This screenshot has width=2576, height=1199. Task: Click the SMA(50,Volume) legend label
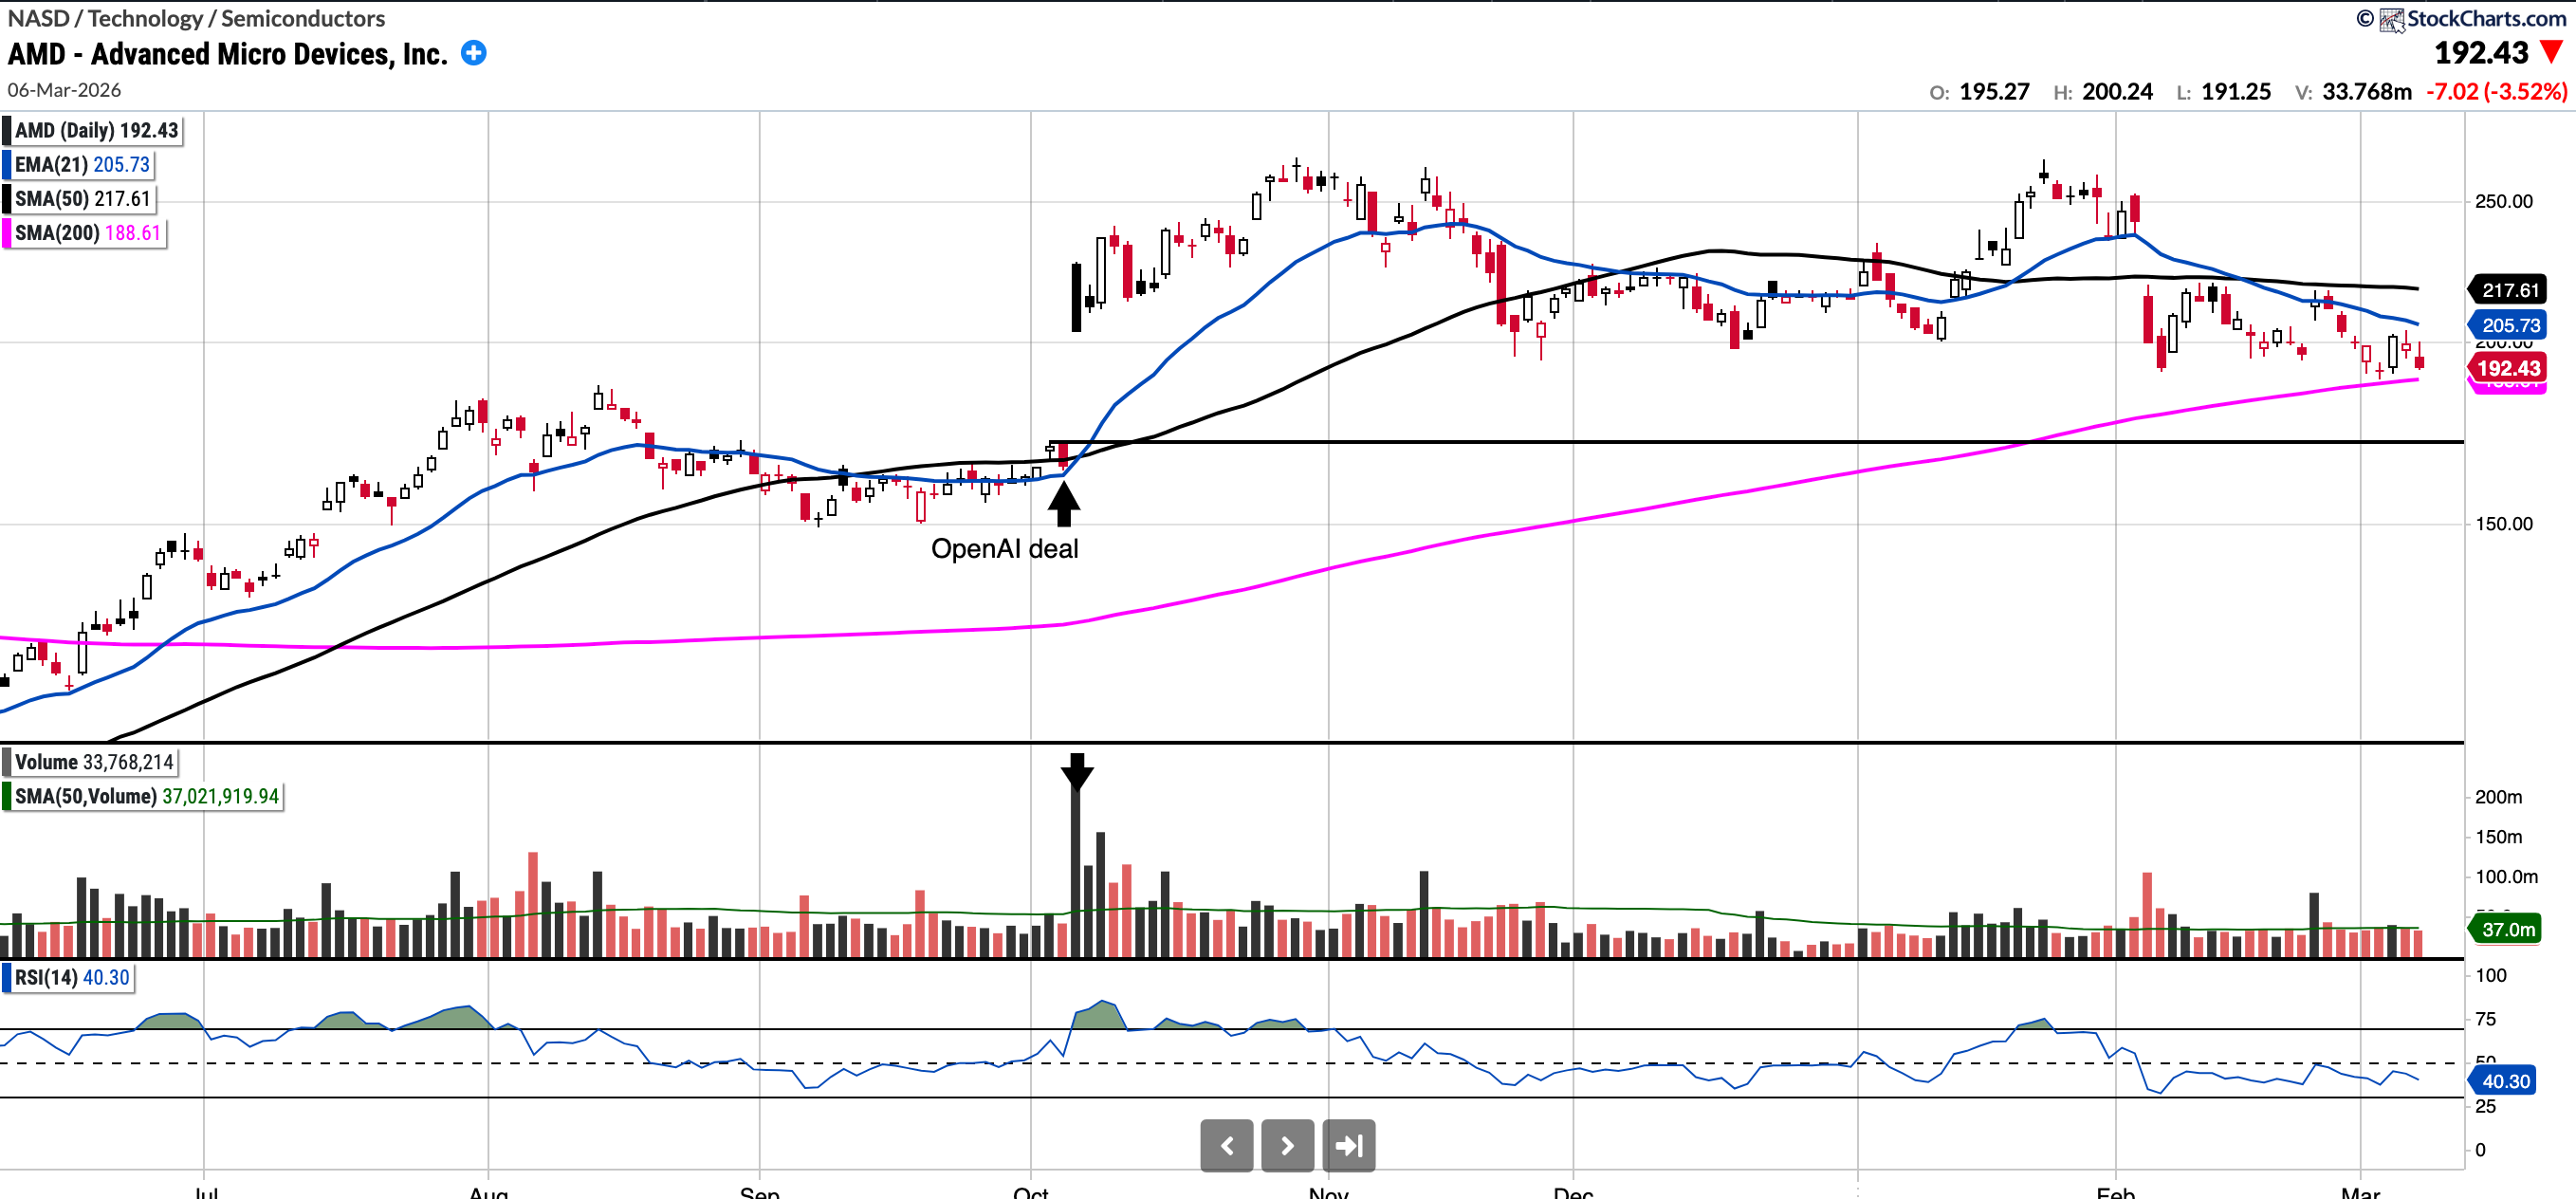[145, 796]
